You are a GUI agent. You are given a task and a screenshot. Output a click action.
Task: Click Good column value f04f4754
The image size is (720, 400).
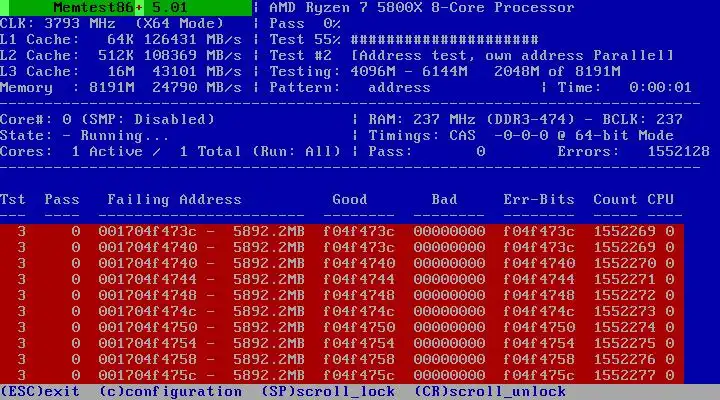(359, 344)
